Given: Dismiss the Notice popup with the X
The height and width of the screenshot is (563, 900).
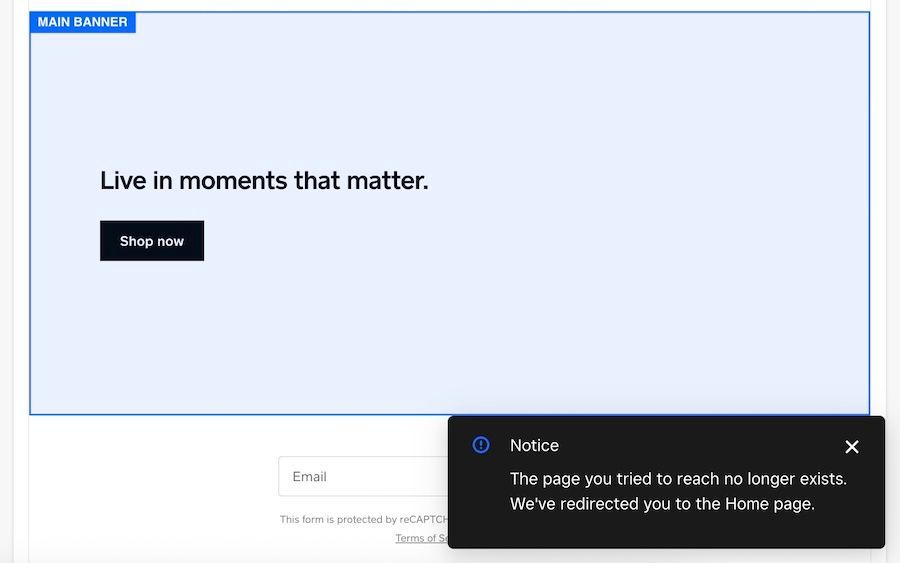Looking at the screenshot, I should coord(852,446).
